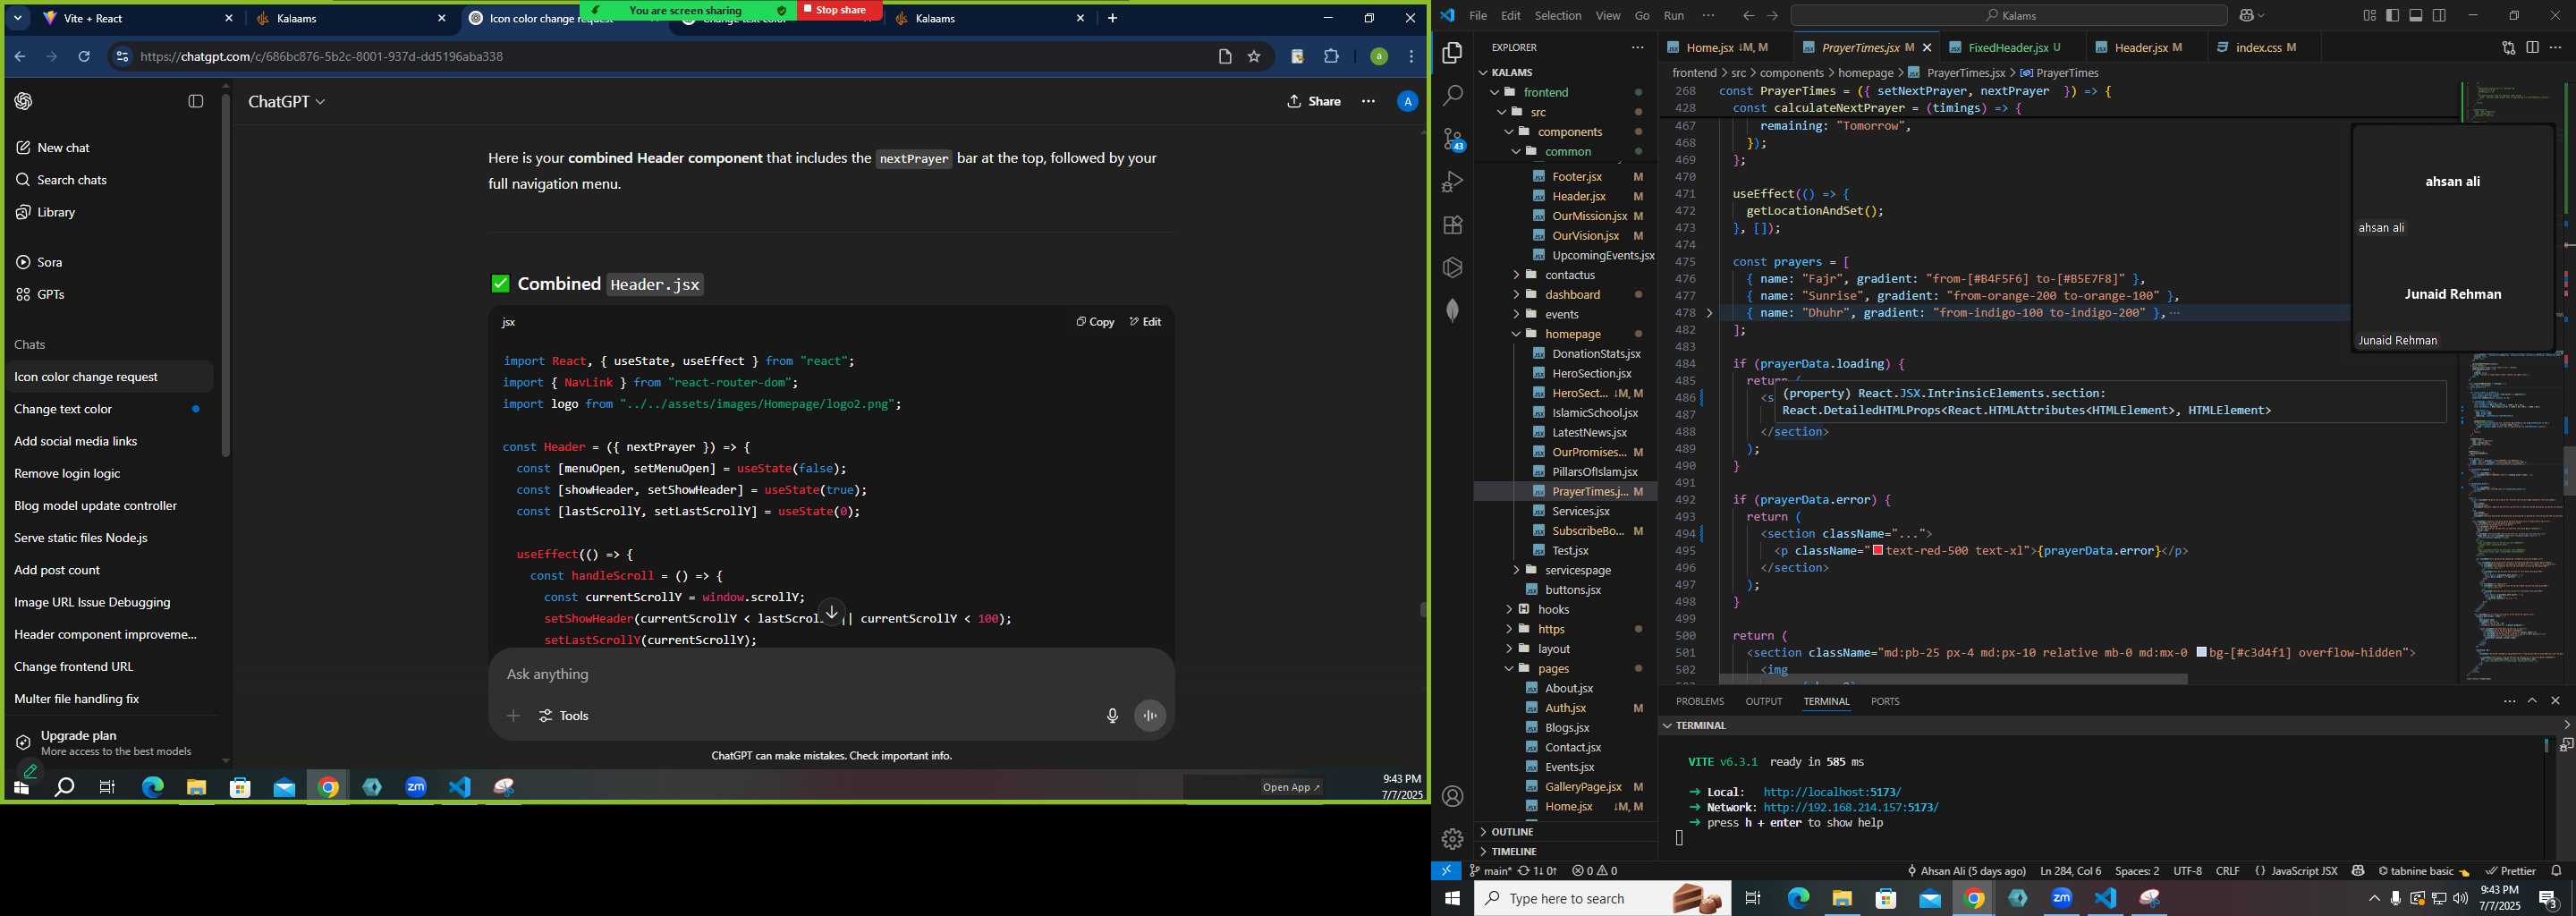Start ChatGPT voice mode
2576x916 pixels.
(1150, 716)
